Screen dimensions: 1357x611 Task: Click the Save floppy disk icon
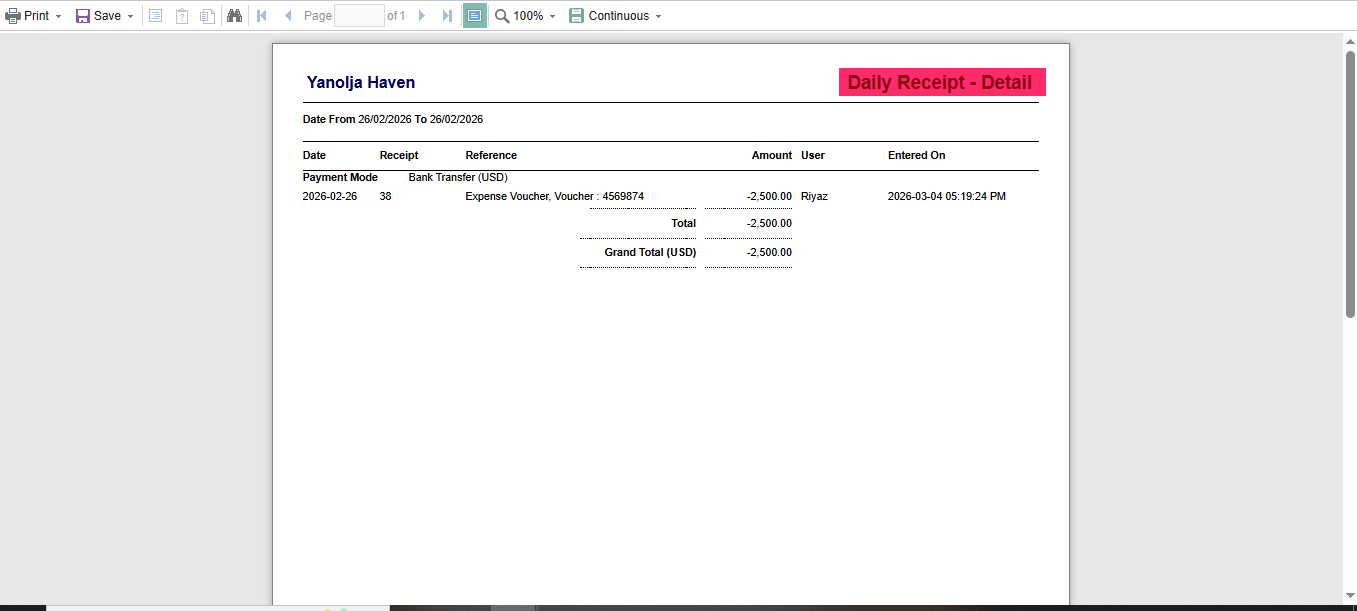tap(83, 16)
